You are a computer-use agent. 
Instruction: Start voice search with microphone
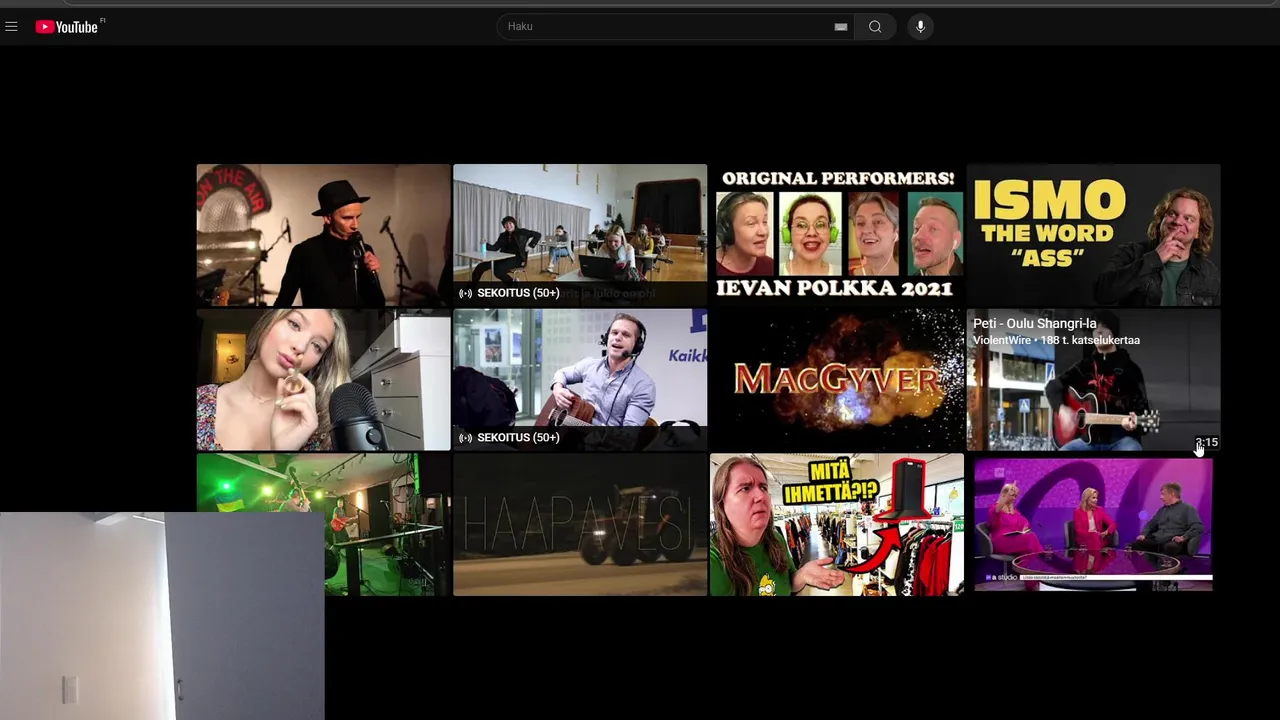click(x=920, y=27)
